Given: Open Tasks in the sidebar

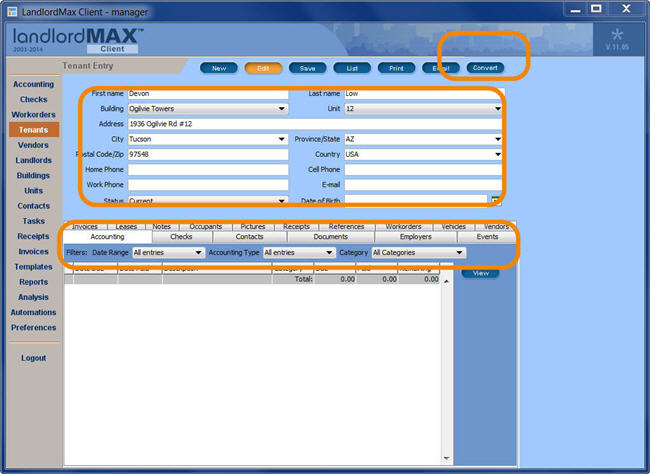Looking at the screenshot, I should click(x=34, y=221).
